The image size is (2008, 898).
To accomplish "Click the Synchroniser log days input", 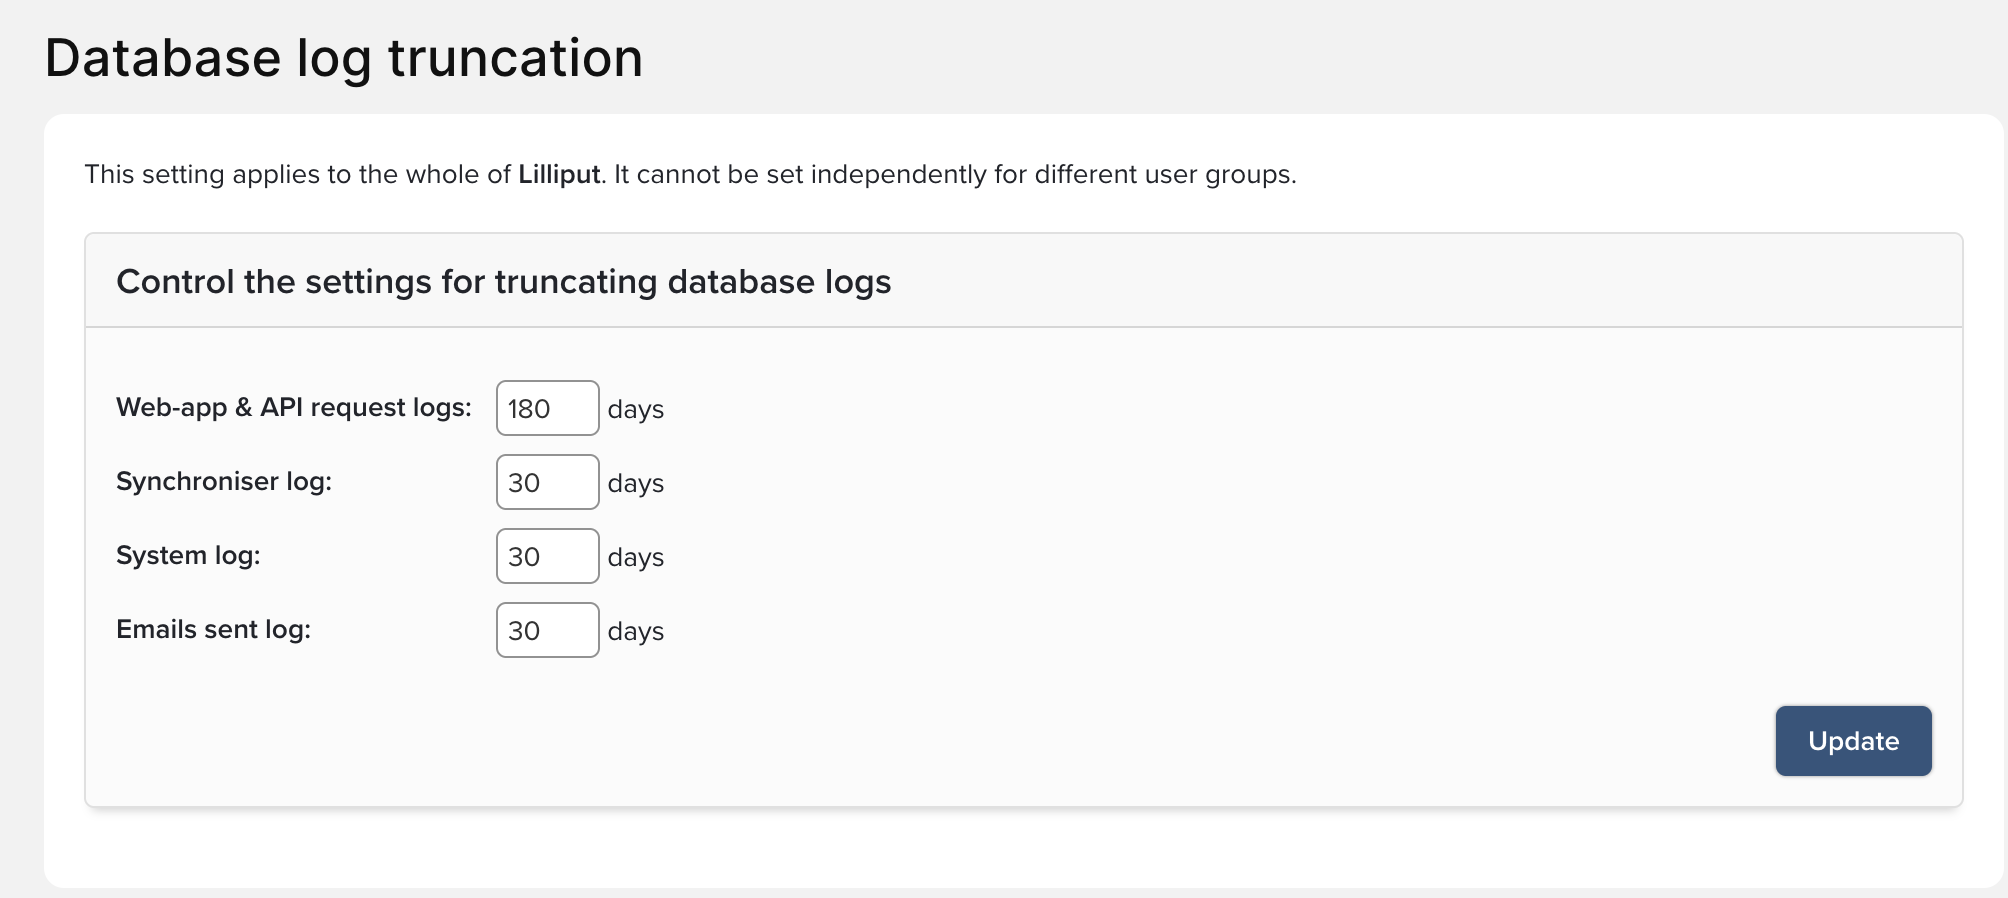I will click(547, 482).
